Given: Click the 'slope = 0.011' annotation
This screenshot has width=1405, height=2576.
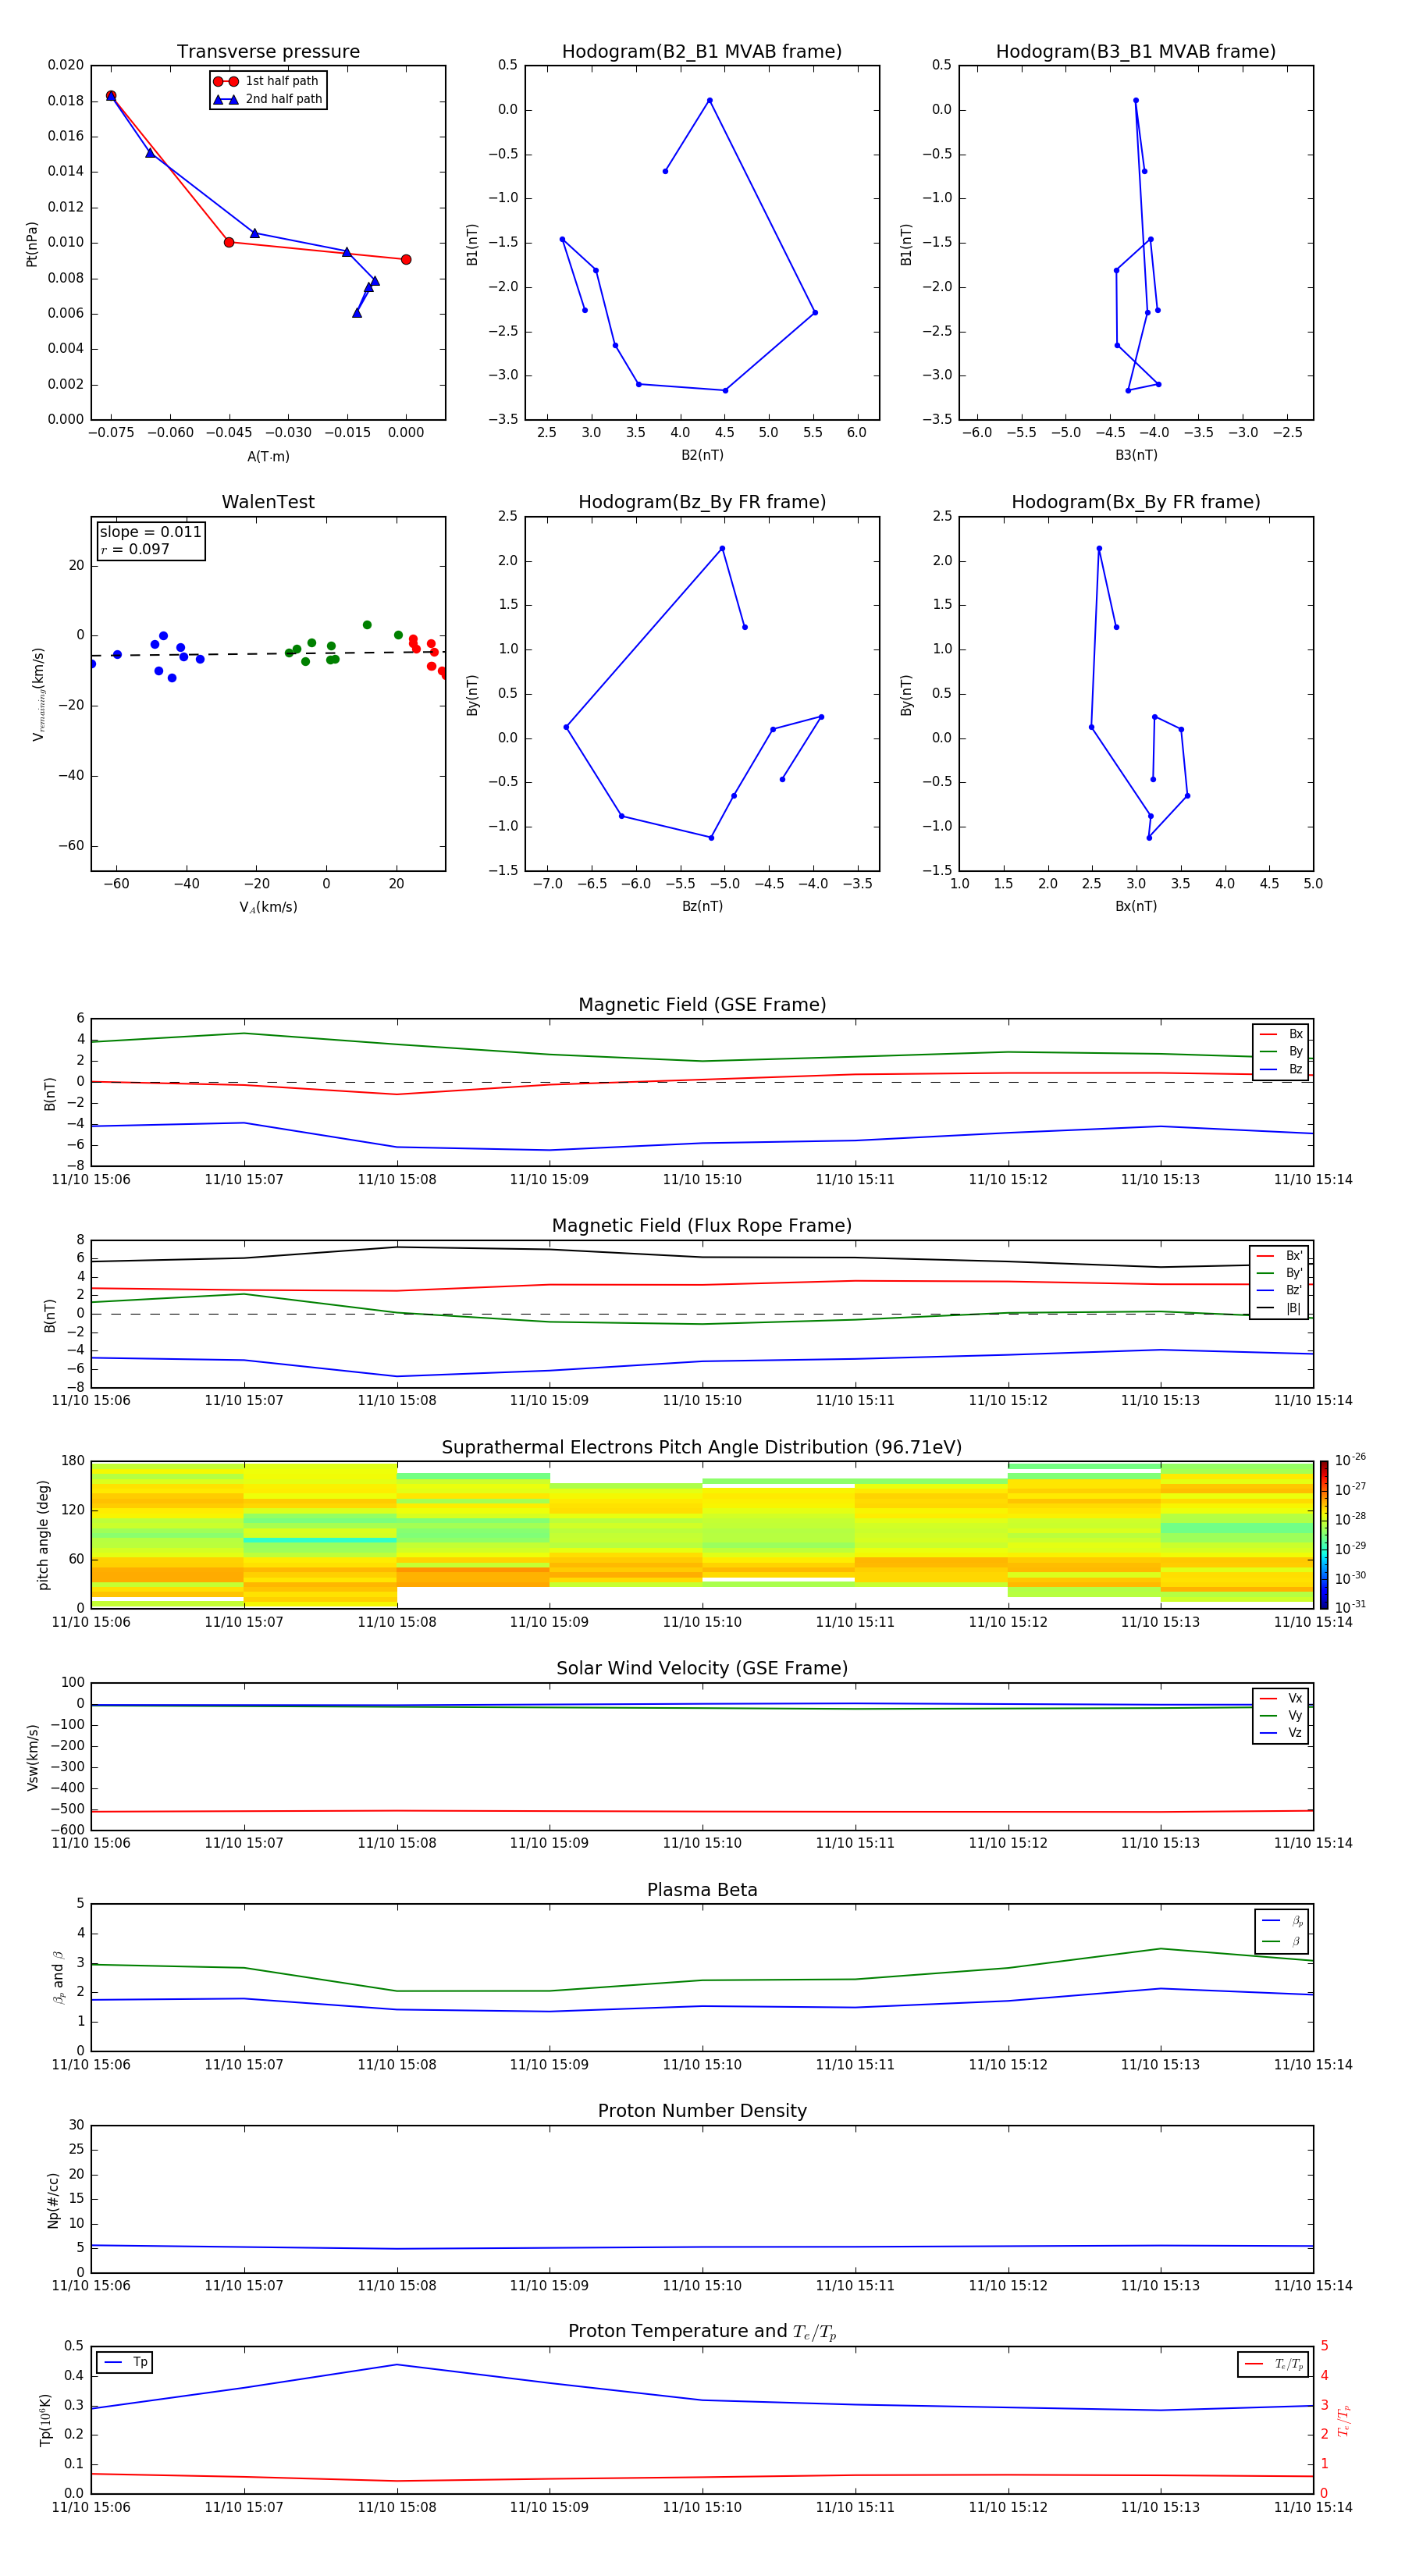Looking at the screenshot, I should [150, 532].
